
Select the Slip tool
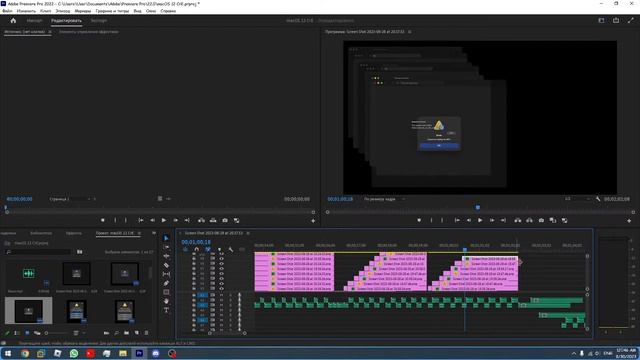click(x=166, y=274)
